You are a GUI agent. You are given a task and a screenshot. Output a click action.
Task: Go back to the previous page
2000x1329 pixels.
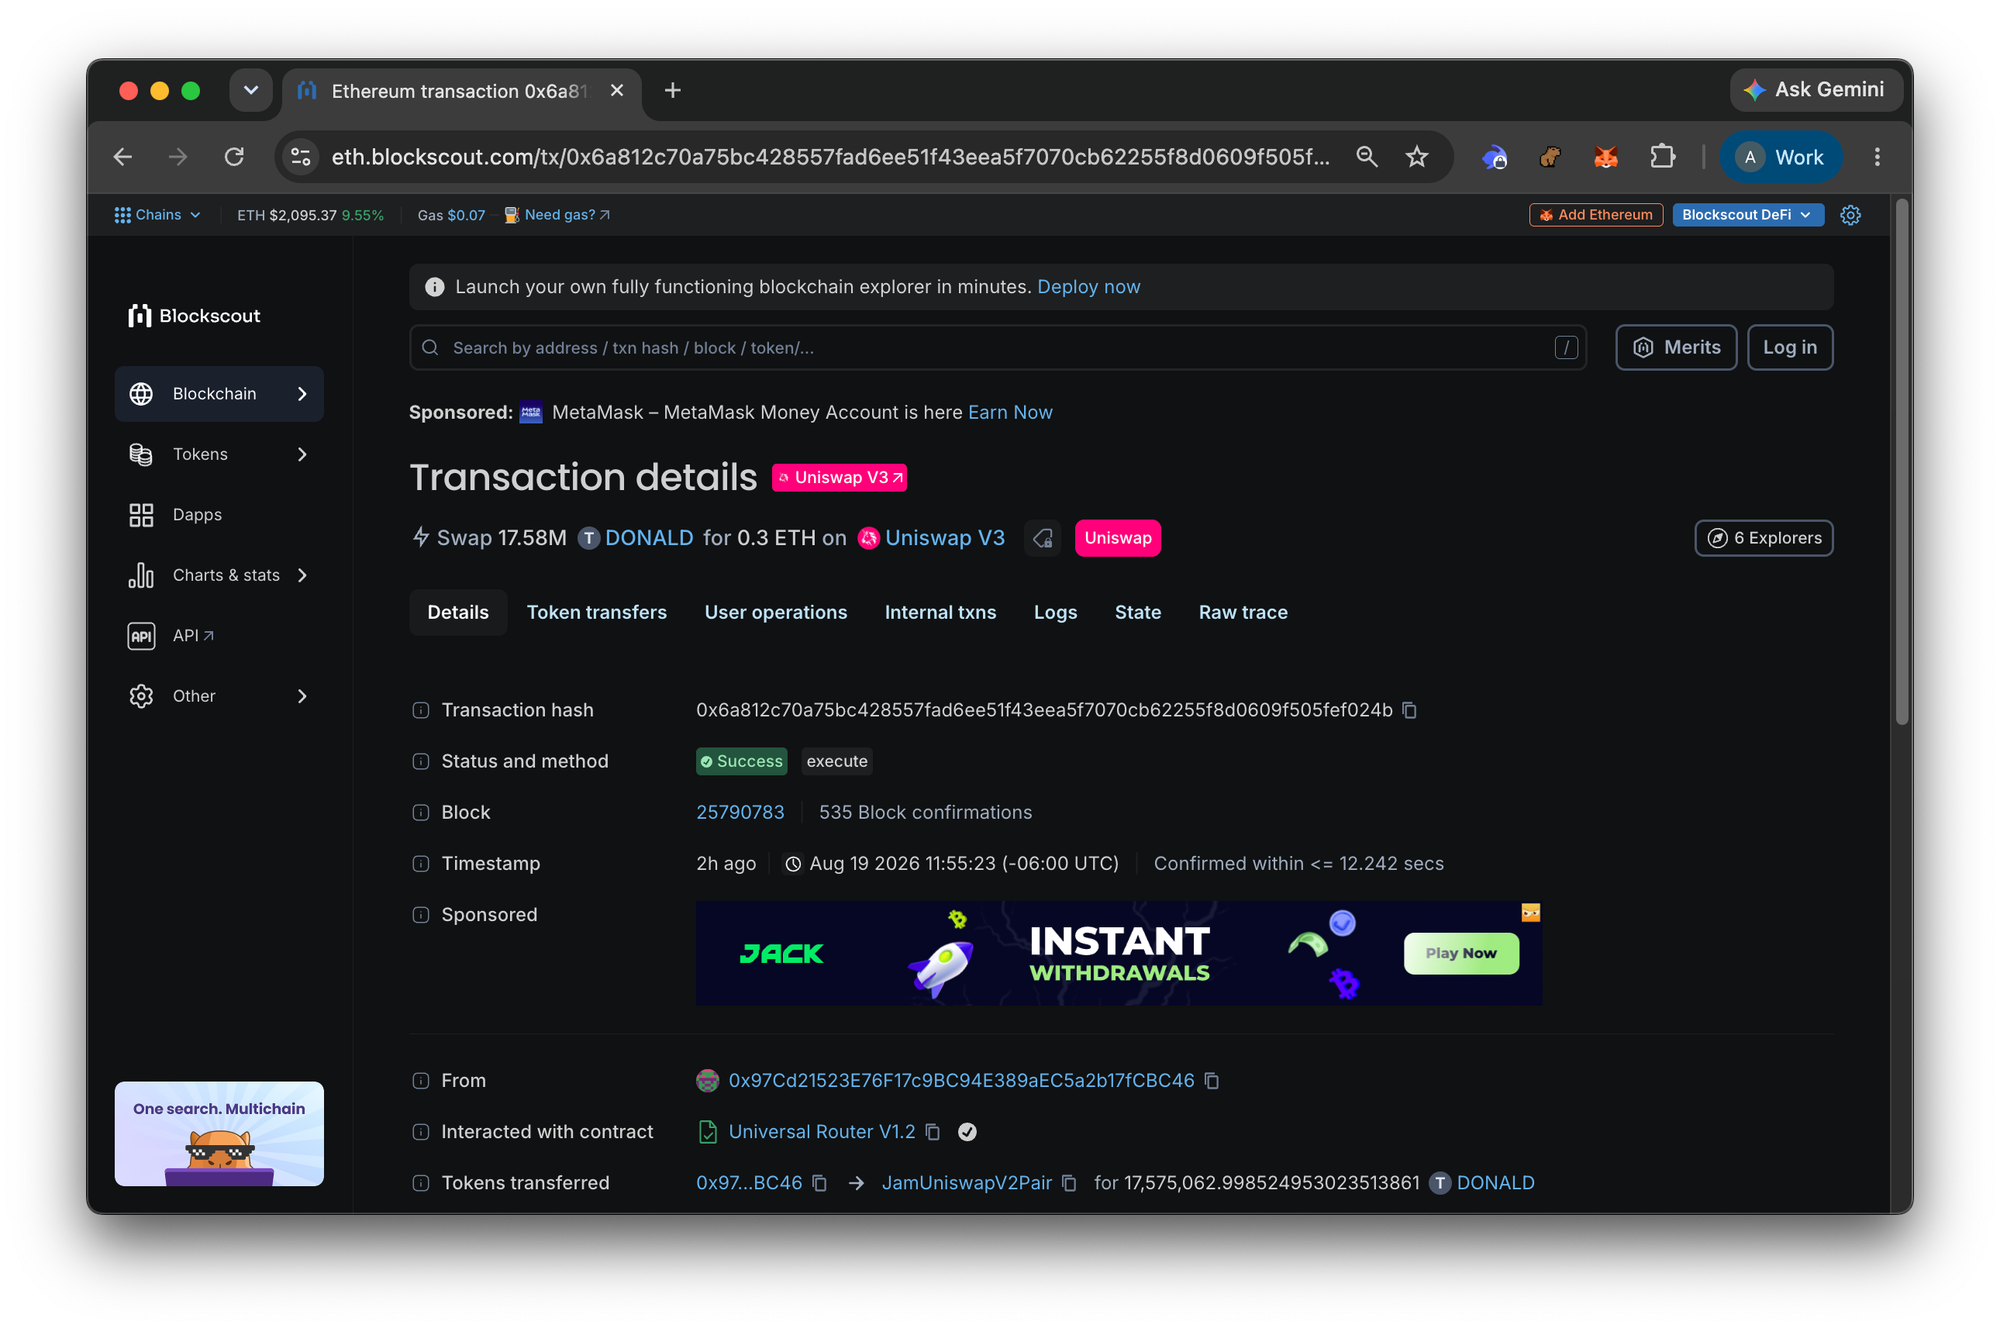pyautogui.click(x=123, y=157)
